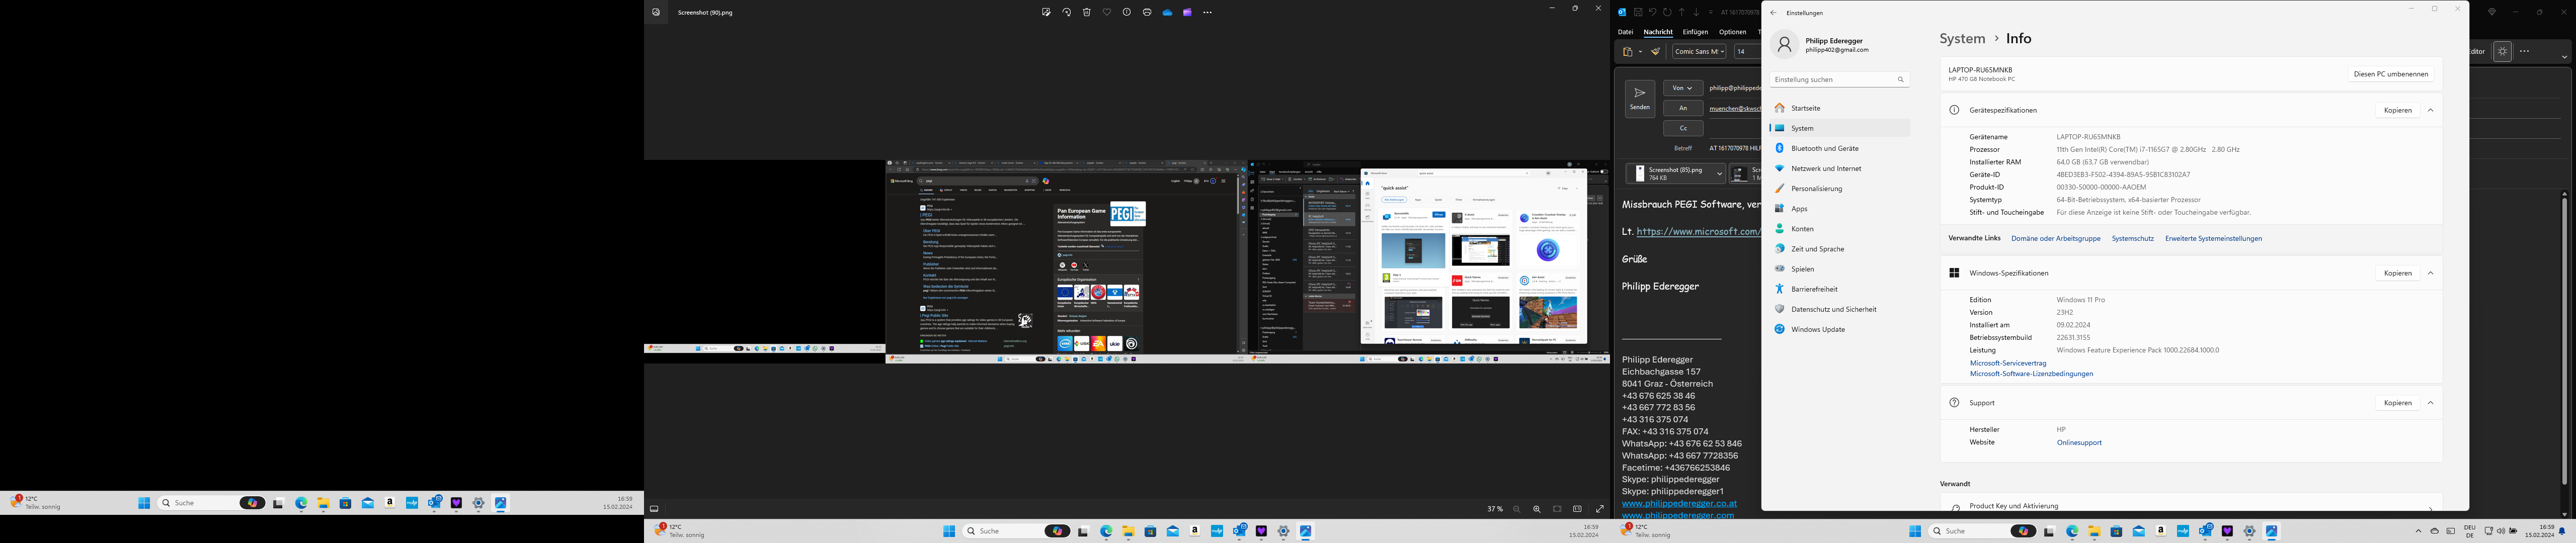This screenshot has height=543, width=2576.
Task: Go to next item with Outlook down arrow
Action: click(x=1696, y=12)
